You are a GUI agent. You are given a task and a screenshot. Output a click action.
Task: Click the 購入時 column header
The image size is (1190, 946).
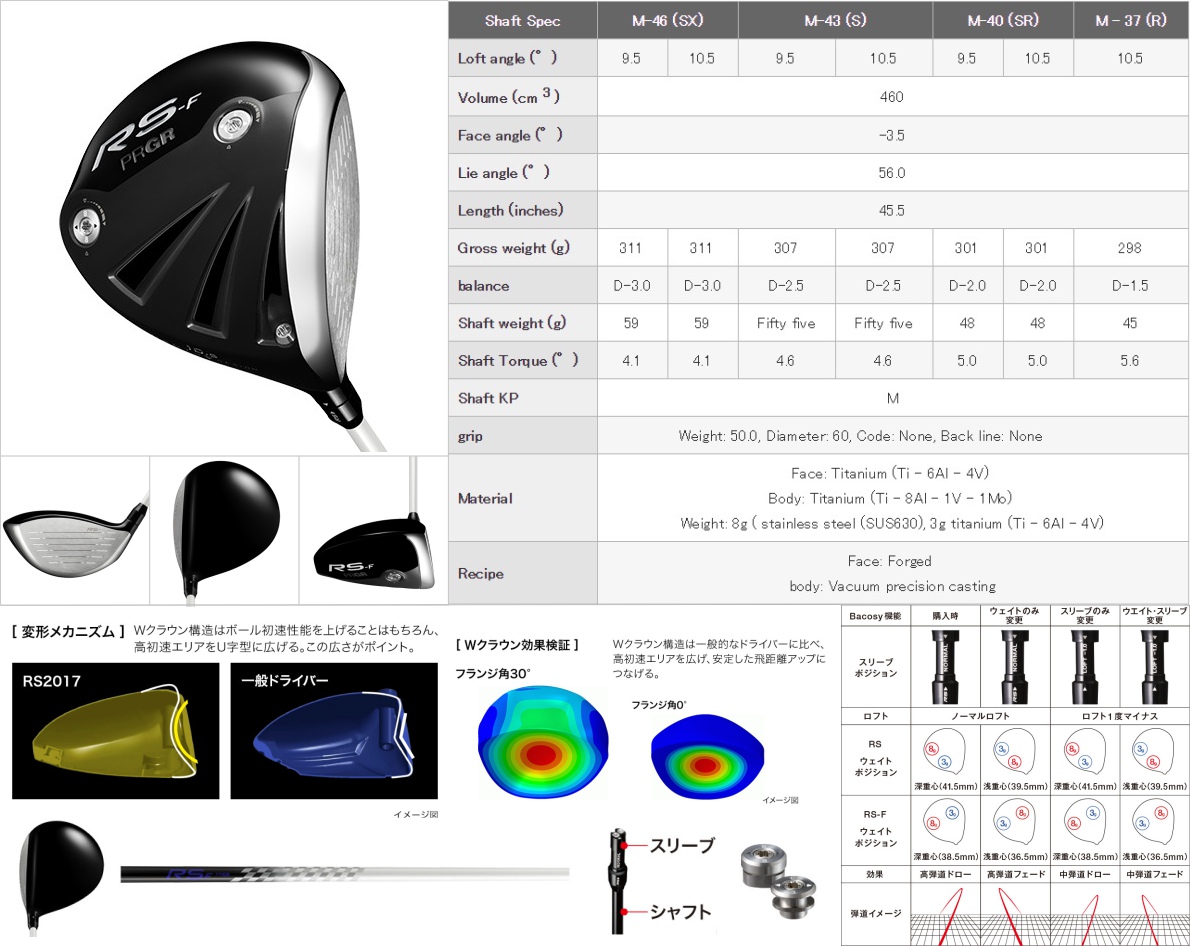(x=945, y=616)
